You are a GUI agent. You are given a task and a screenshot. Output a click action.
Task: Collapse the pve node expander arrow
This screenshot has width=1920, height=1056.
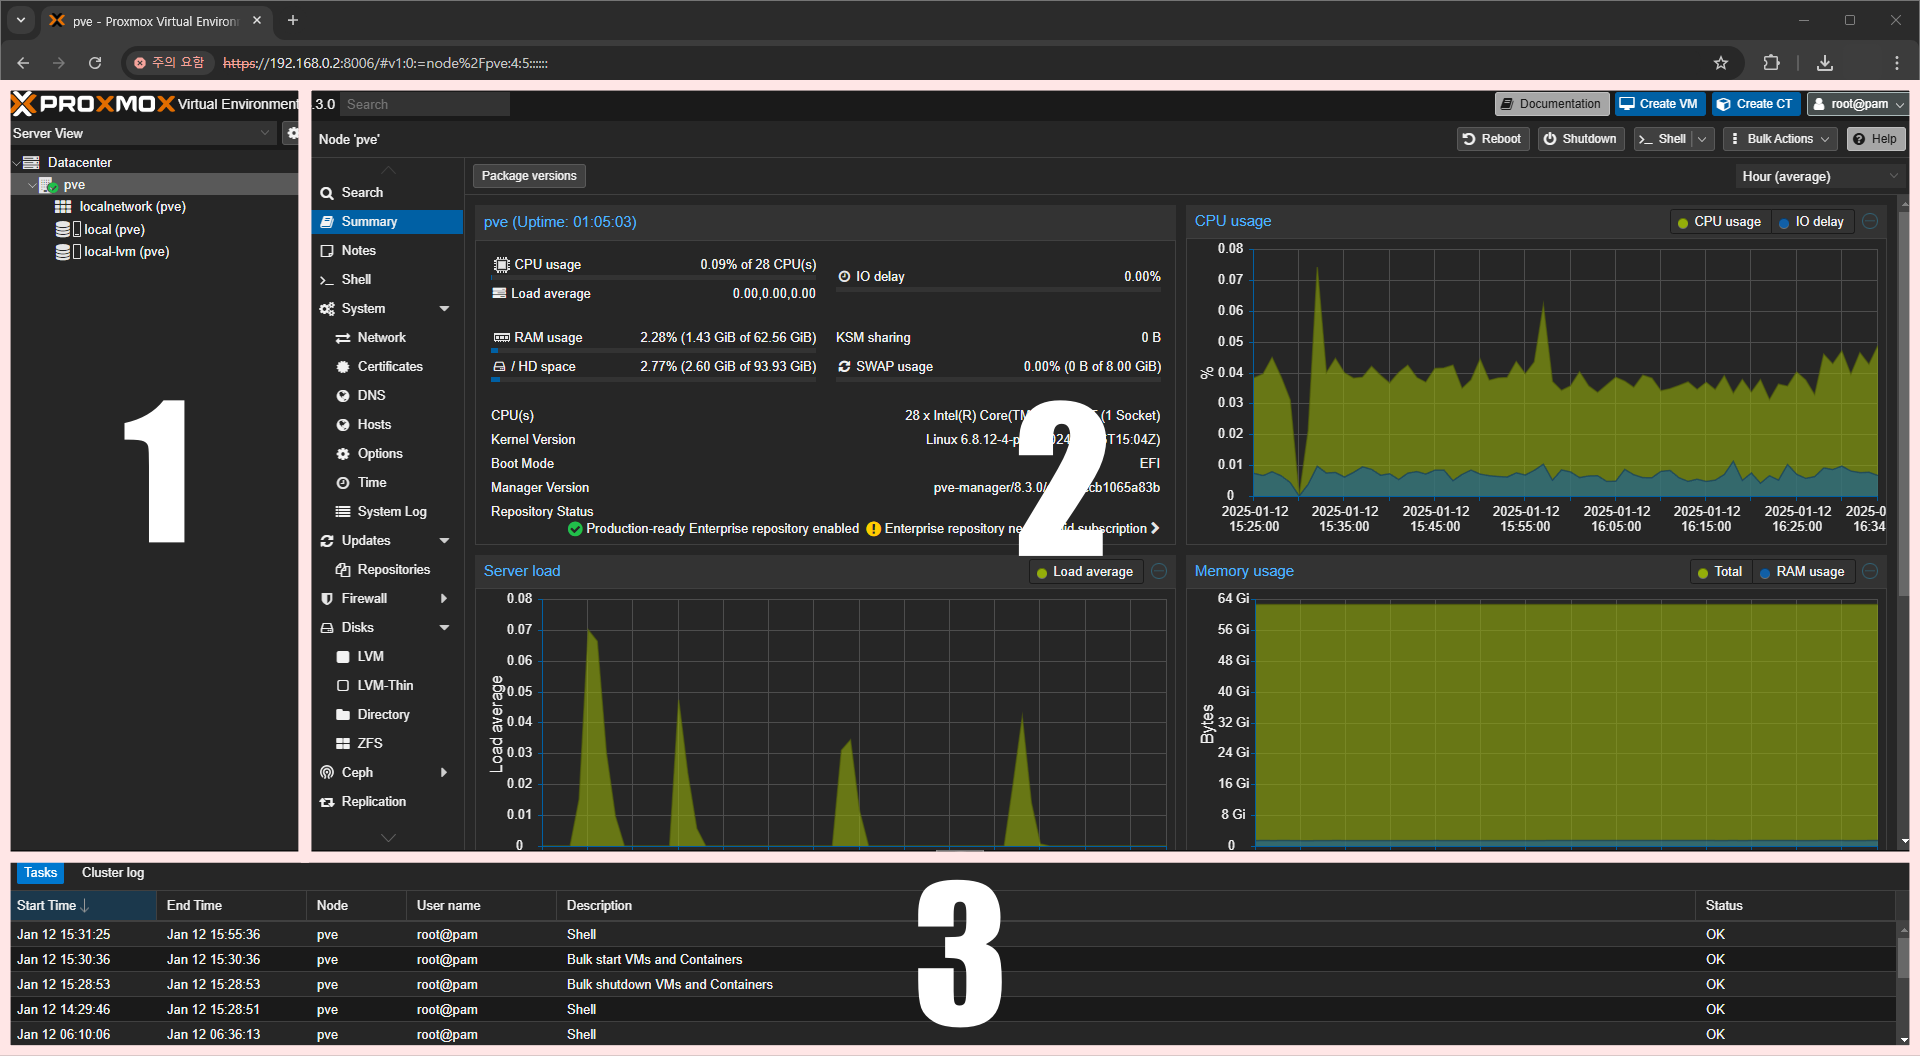click(x=32, y=185)
